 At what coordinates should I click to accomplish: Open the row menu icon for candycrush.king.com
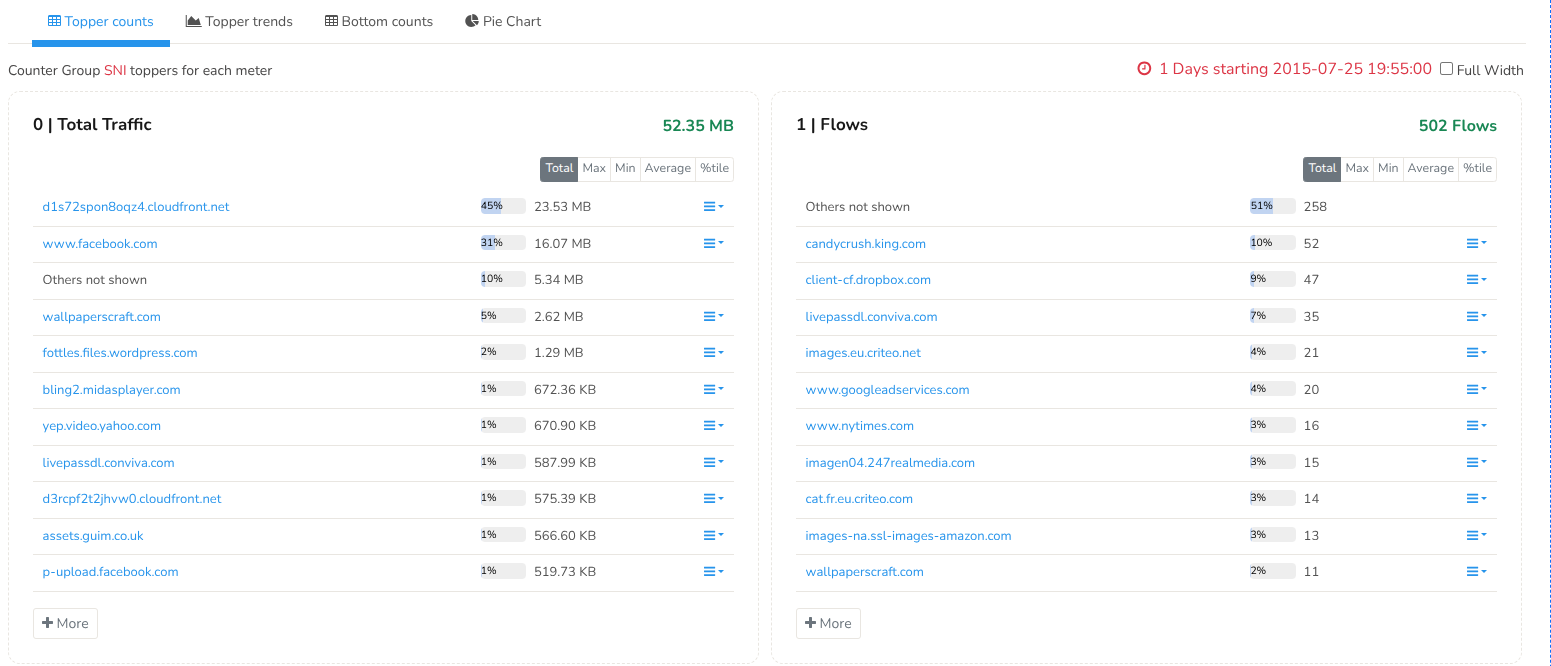click(1476, 242)
